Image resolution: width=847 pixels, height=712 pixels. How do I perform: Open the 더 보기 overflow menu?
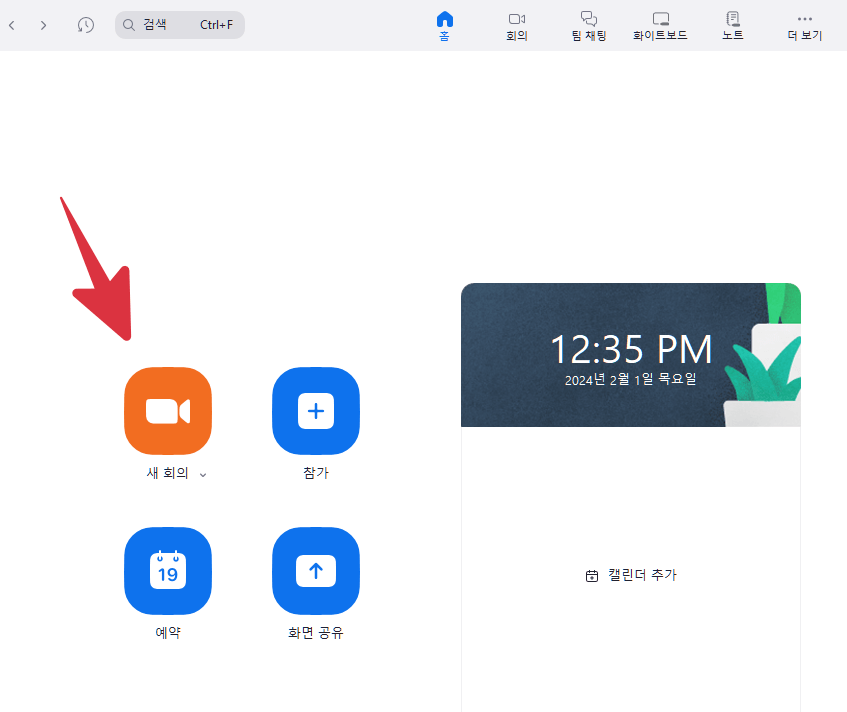tap(804, 25)
